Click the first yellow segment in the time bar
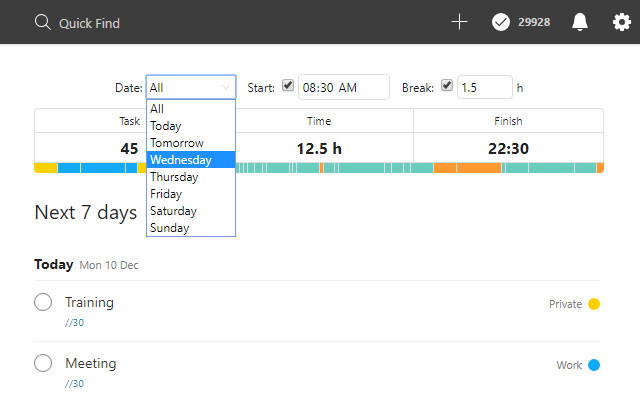 pos(46,168)
